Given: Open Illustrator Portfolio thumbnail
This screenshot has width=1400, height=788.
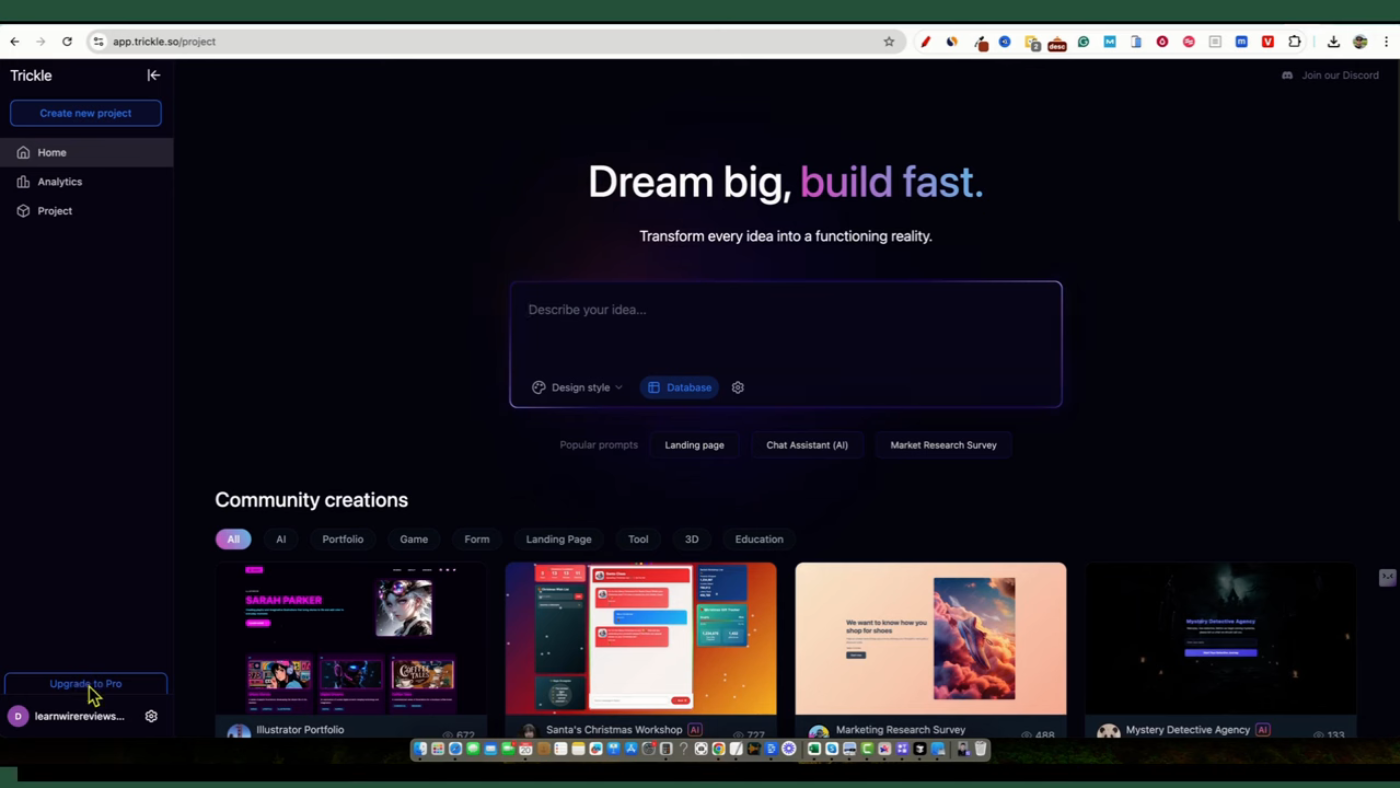Looking at the screenshot, I should (x=351, y=638).
